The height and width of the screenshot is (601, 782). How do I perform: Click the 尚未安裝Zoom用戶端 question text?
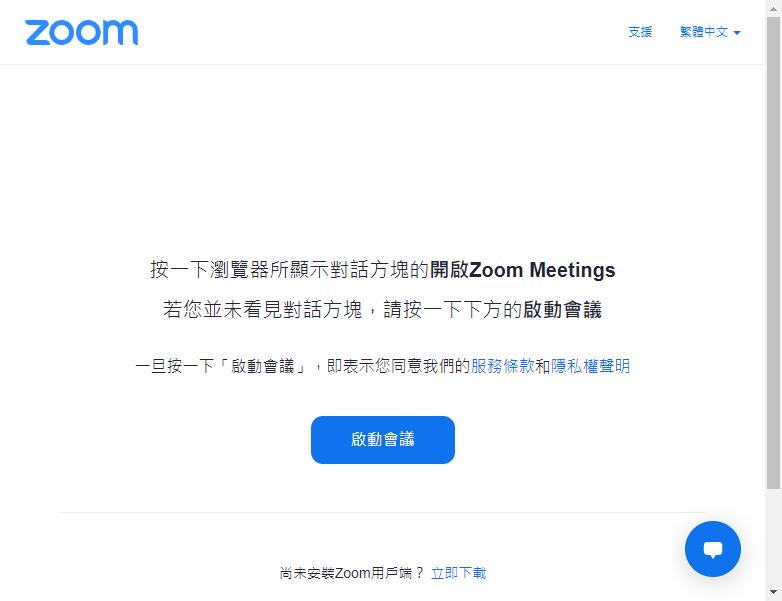click(351, 573)
